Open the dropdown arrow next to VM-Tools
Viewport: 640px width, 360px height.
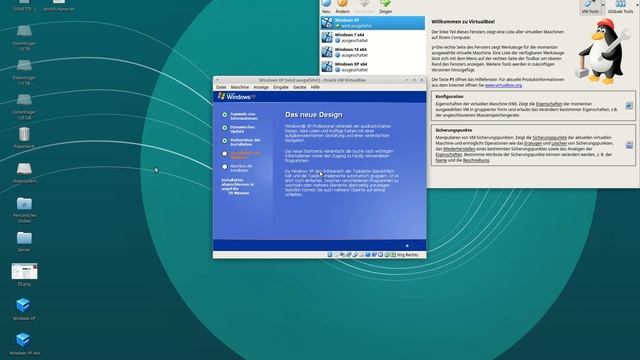point(603,6)
